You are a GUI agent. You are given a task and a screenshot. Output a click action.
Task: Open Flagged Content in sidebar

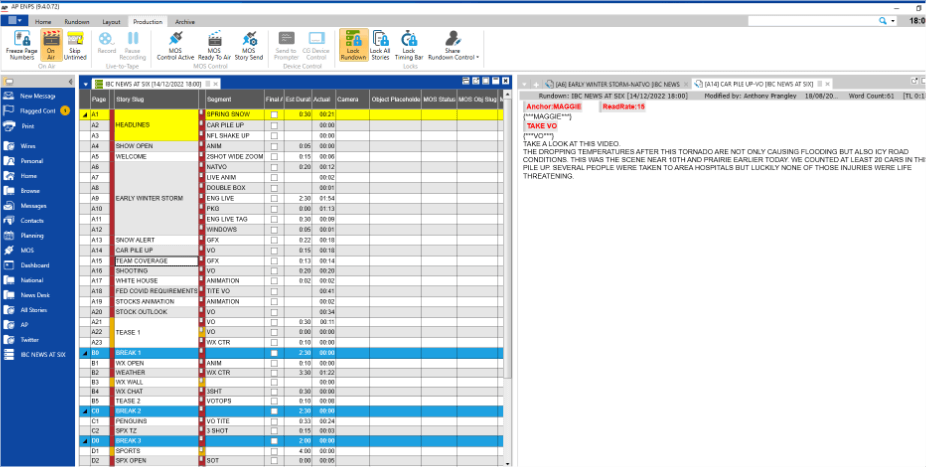tap(37, 110)
